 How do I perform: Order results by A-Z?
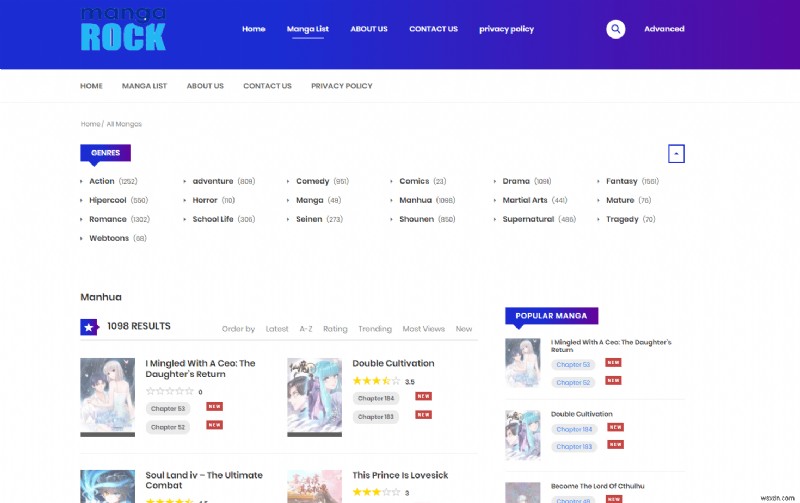tap(306, 329)
